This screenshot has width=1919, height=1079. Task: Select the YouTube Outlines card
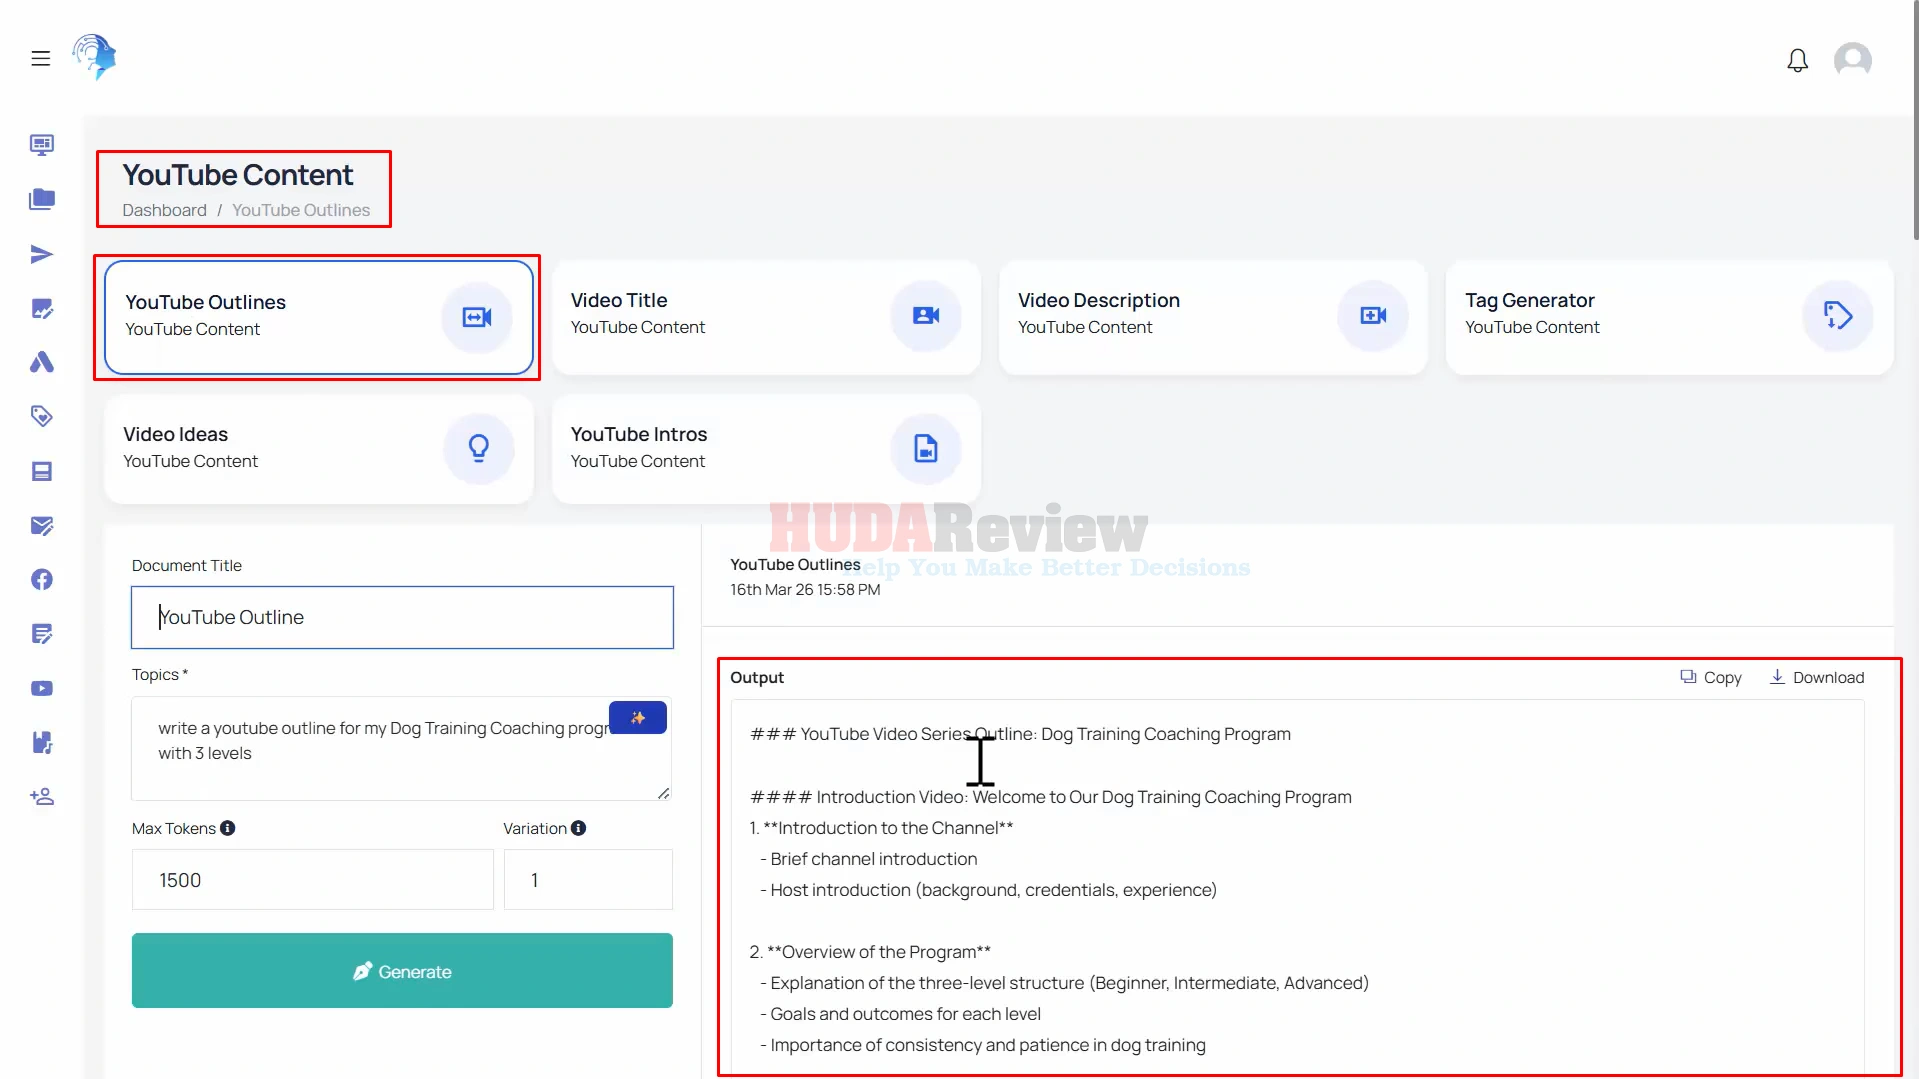pos(318,317)
